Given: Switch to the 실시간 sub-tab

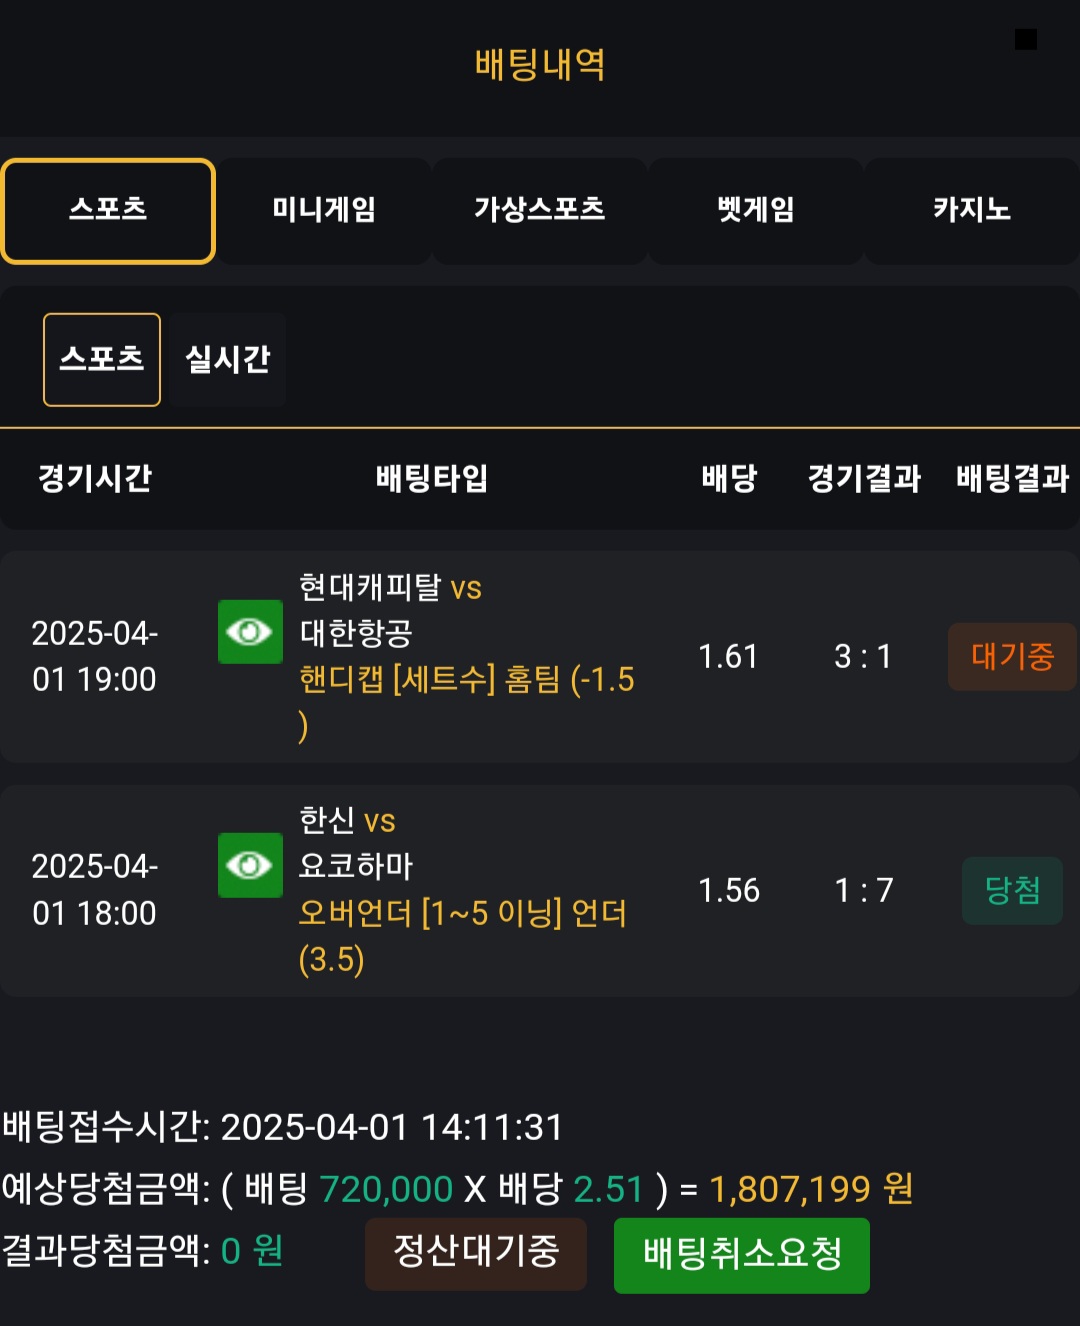Looking at the screenshot, I should 228,360.
